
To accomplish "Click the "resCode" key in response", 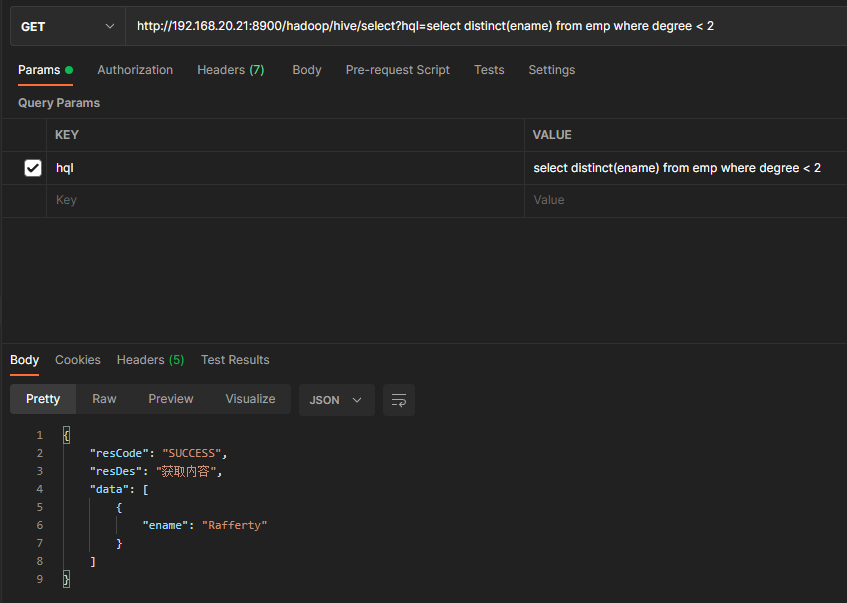I will (119, 453).
